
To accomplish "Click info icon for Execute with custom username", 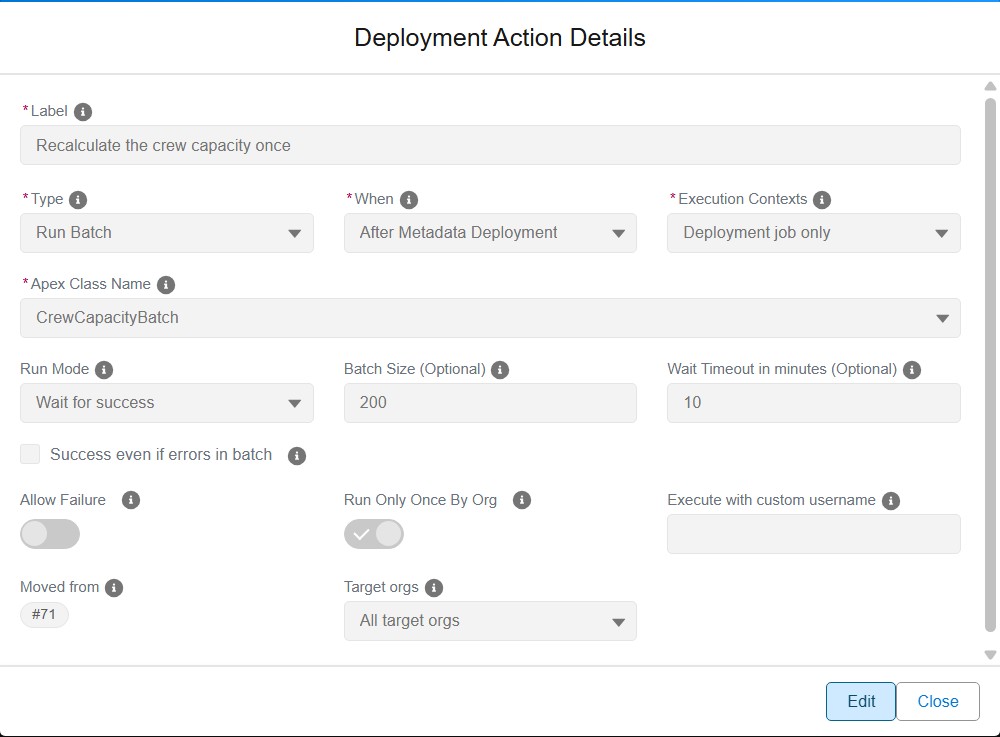I will [891, 500].
